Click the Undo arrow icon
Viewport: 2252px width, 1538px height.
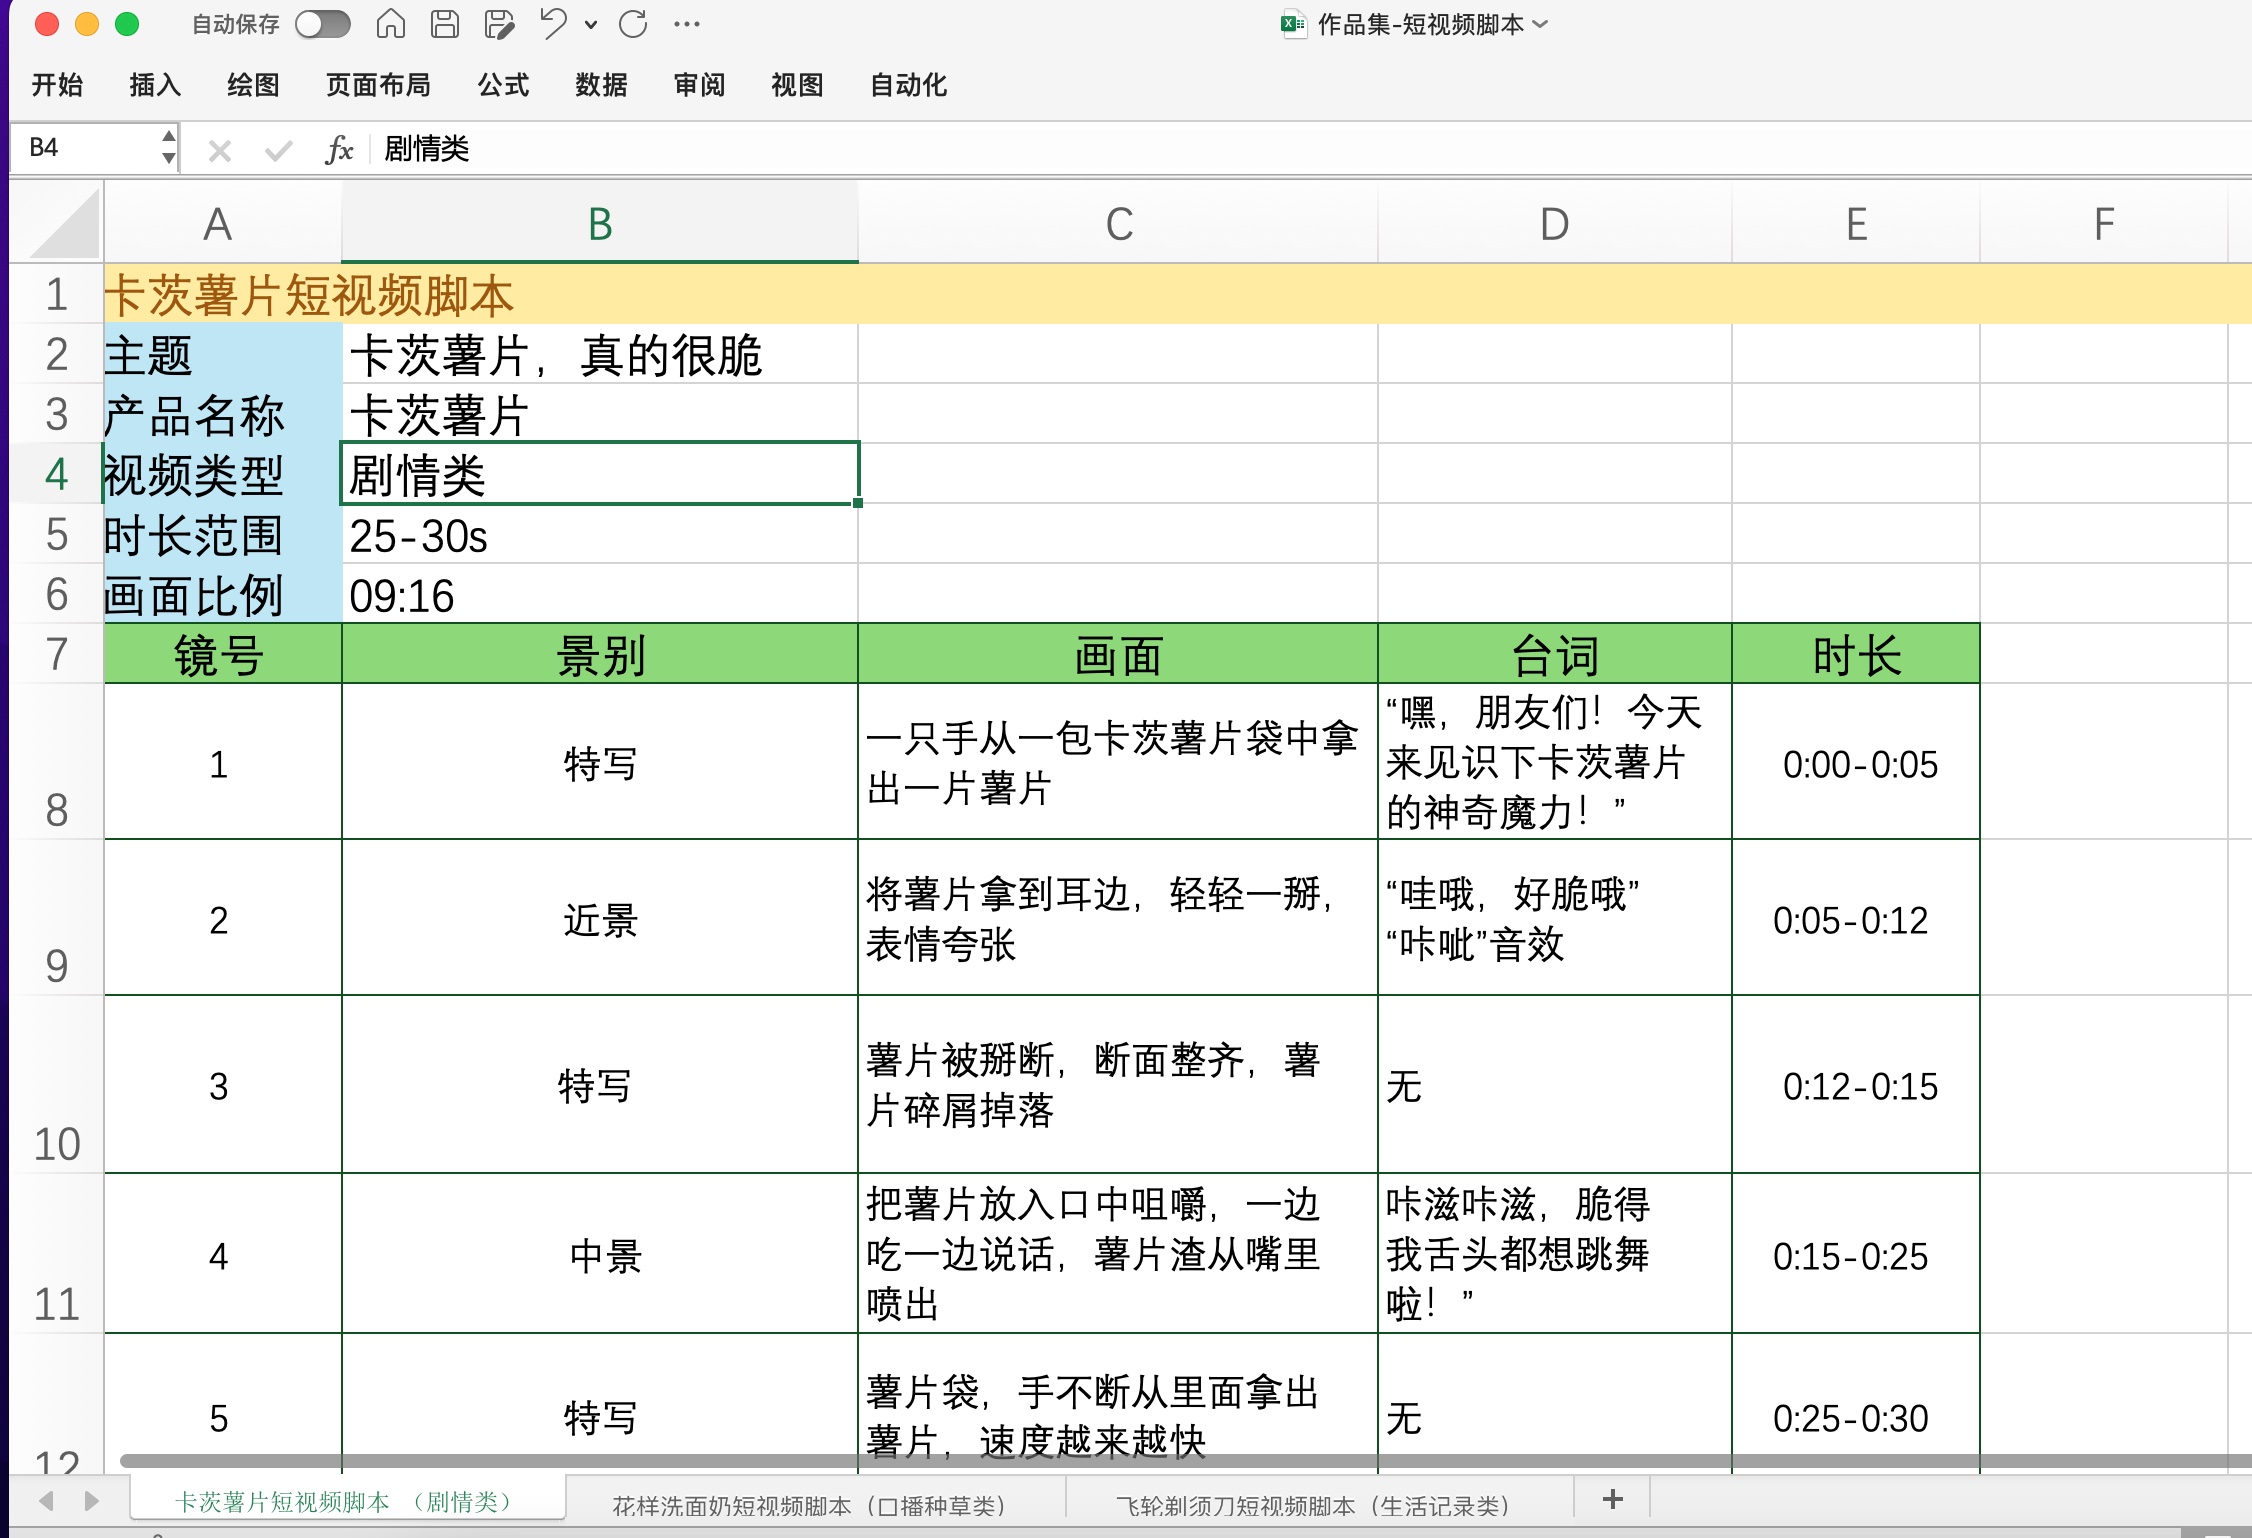click(x=553, y=23)
